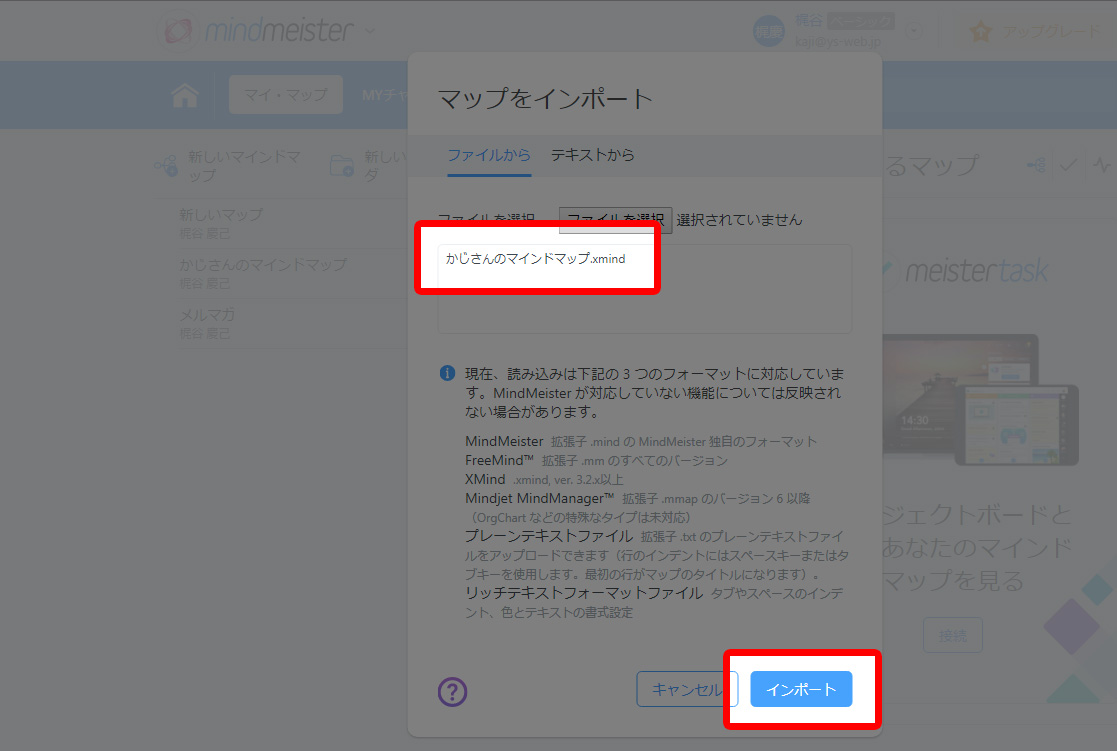Click the upgrade star icon
The height and width of the screenshot is (751, 1117).
click(x=978, y=31)
